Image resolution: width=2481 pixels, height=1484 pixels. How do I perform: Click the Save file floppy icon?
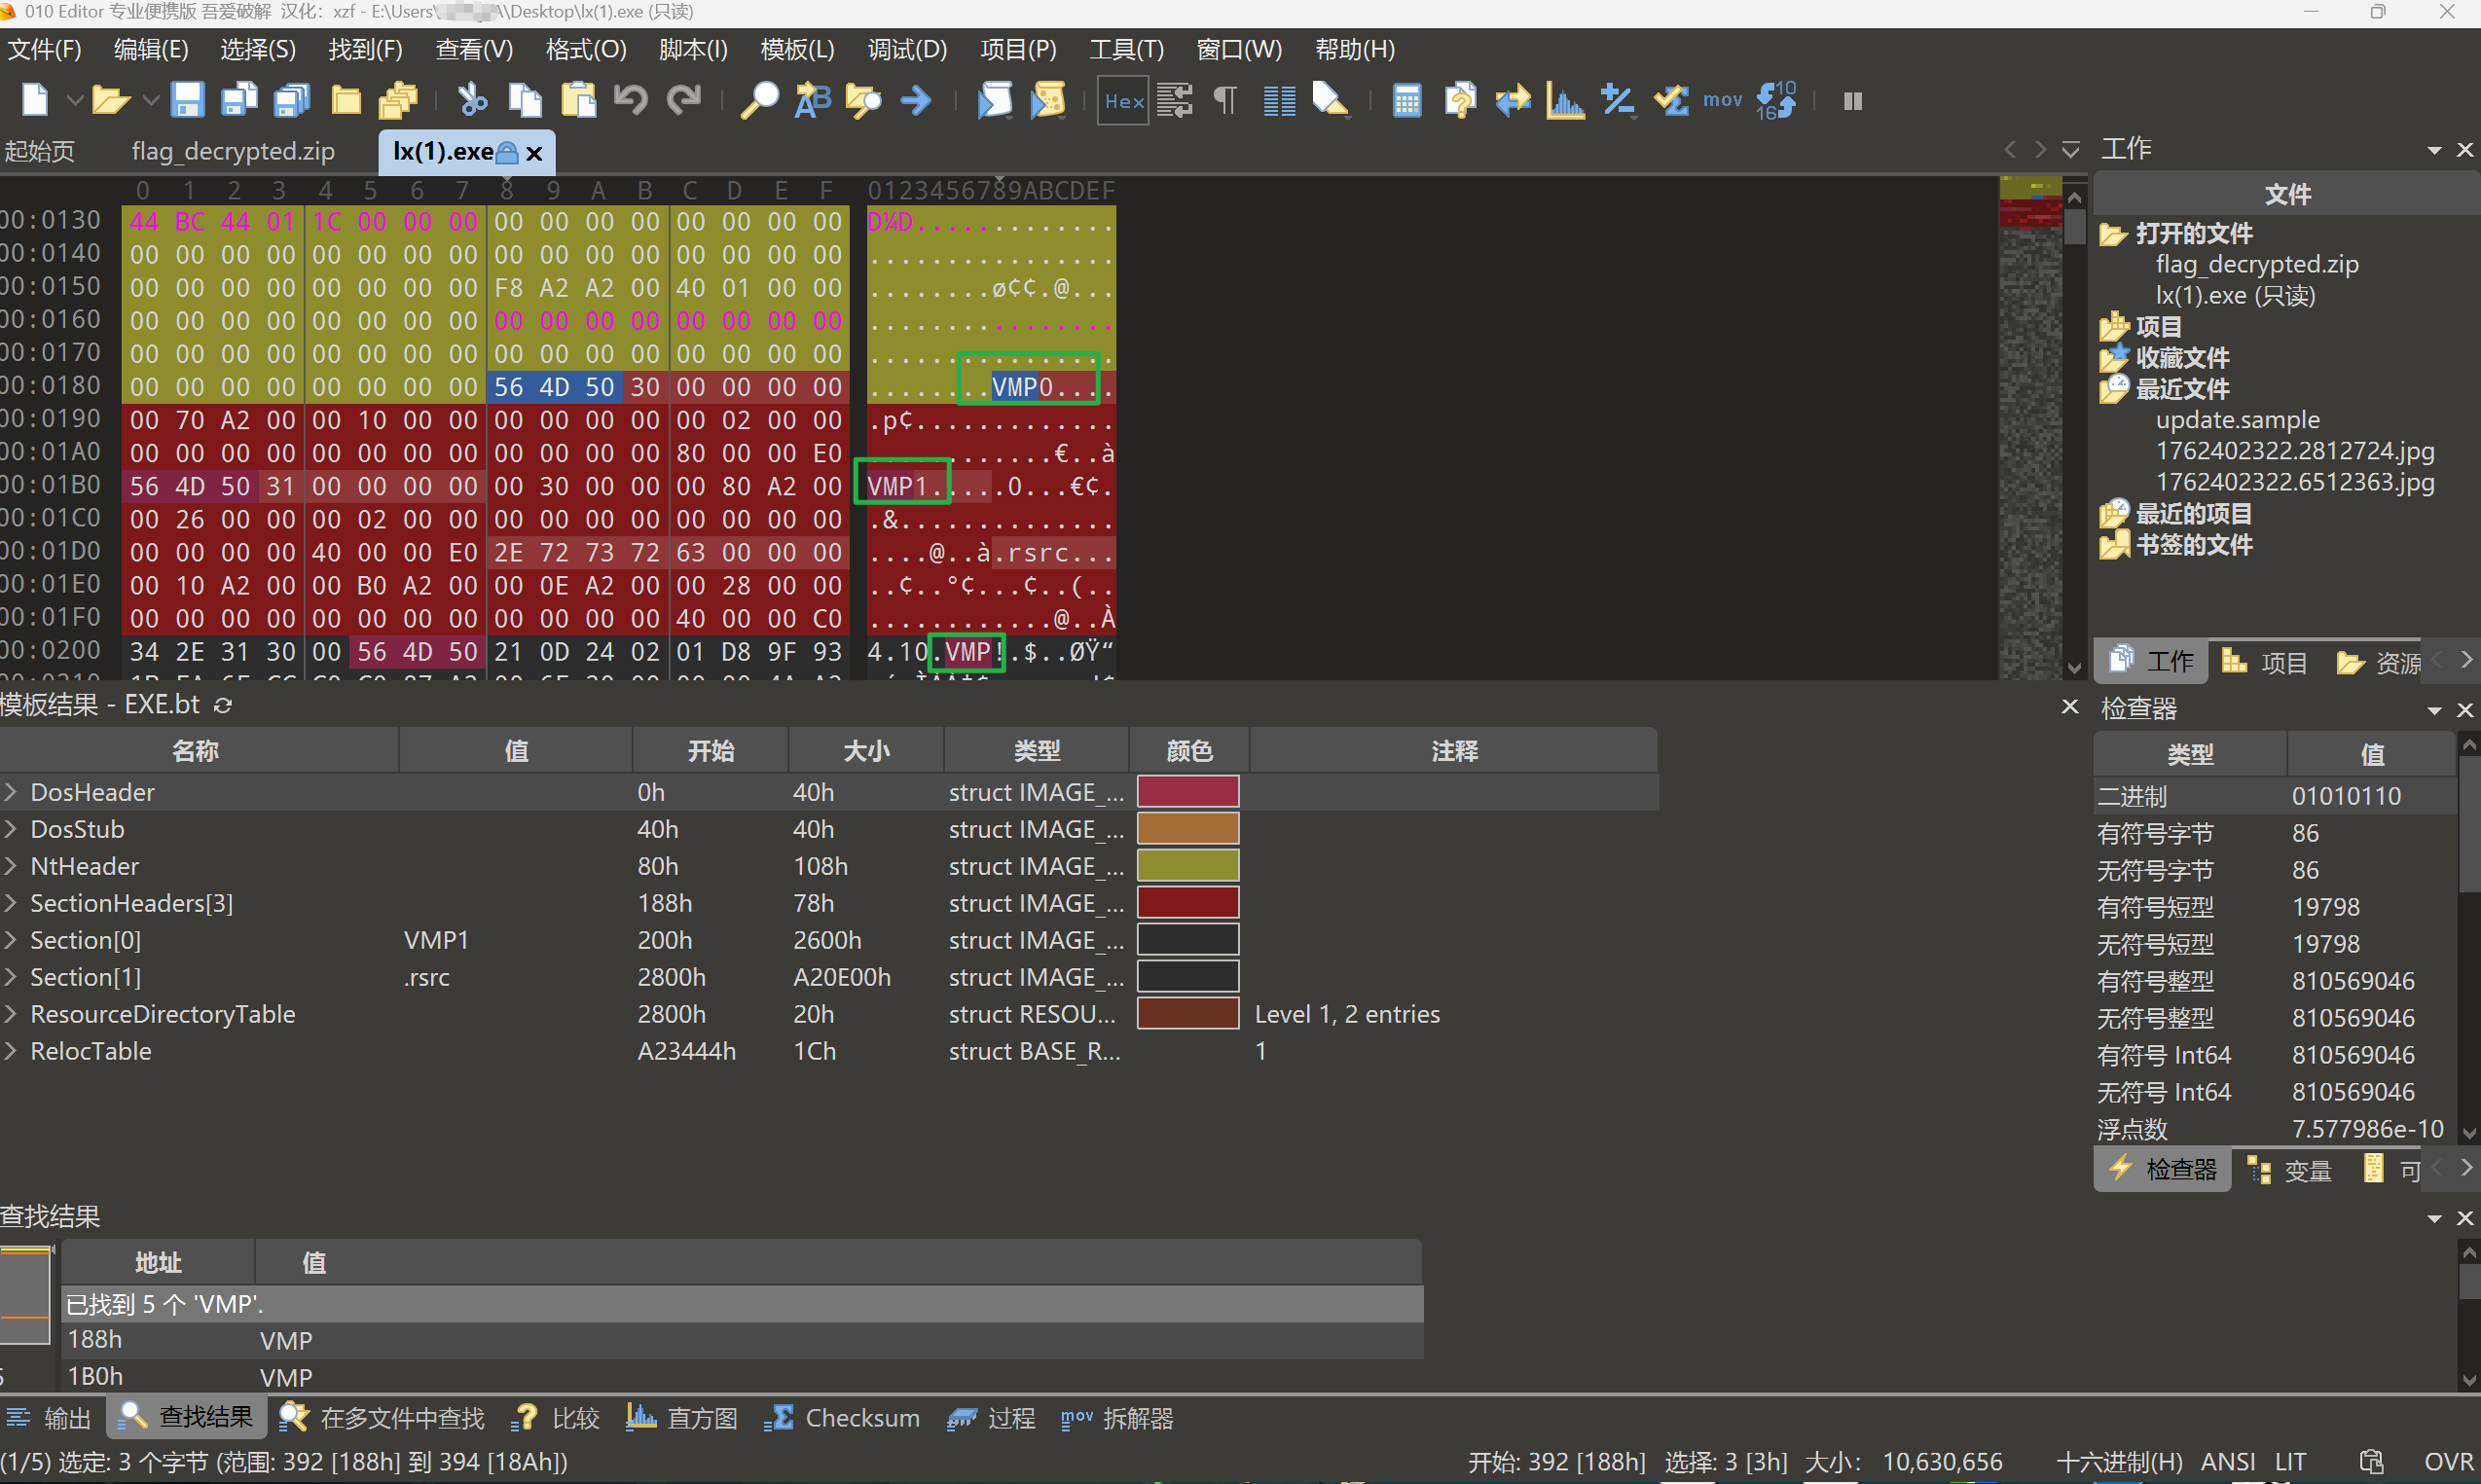(x=187, y=100)
